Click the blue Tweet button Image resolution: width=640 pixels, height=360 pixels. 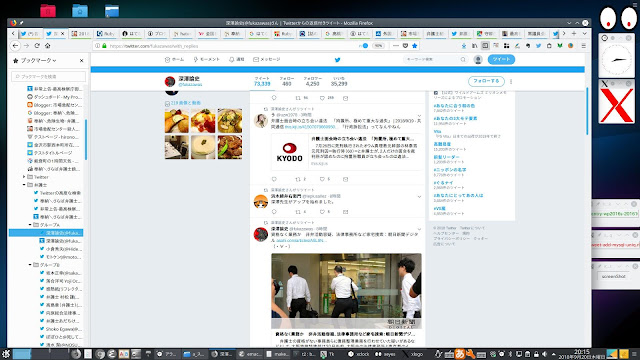501,60
